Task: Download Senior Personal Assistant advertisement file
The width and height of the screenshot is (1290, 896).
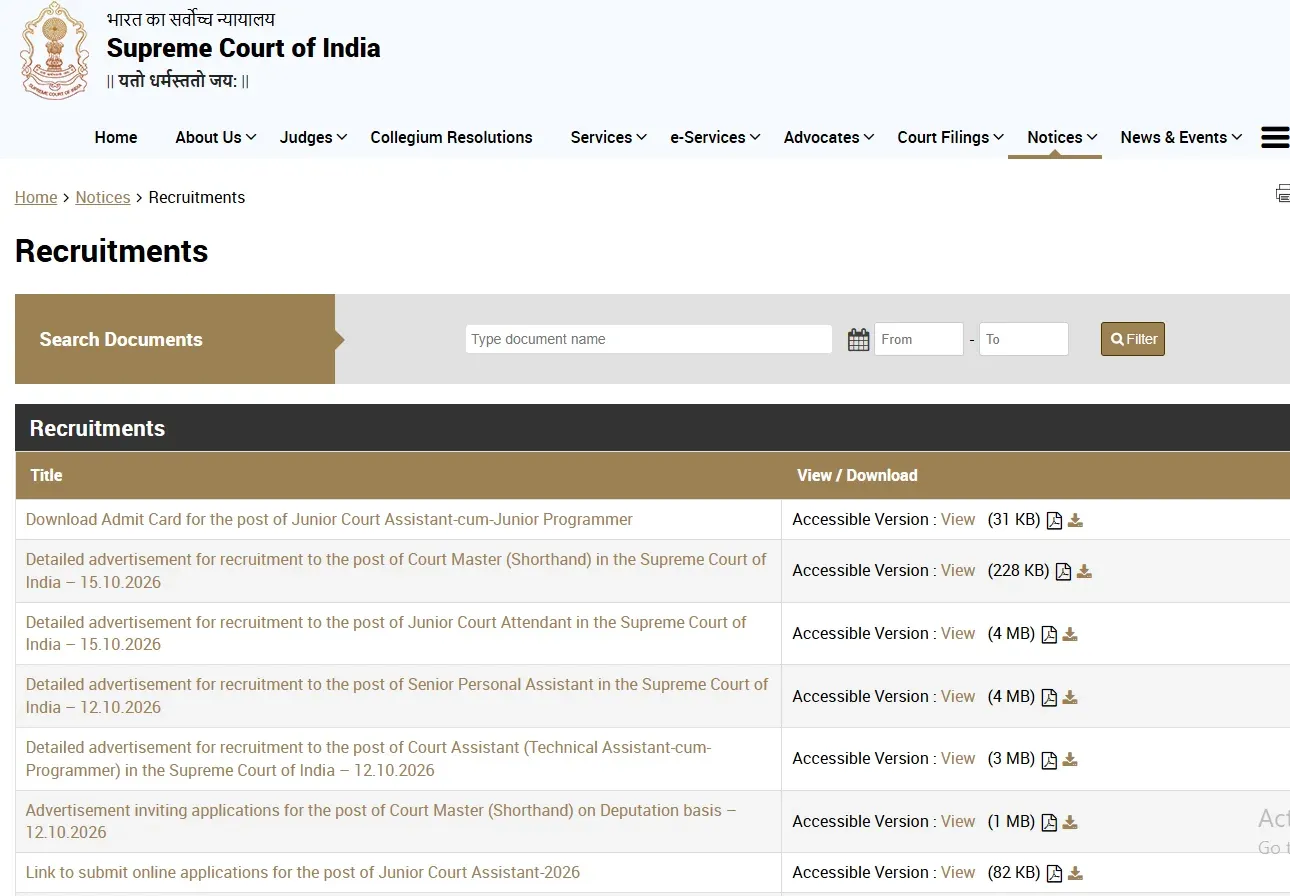Action: click(x=1070, y=697)
